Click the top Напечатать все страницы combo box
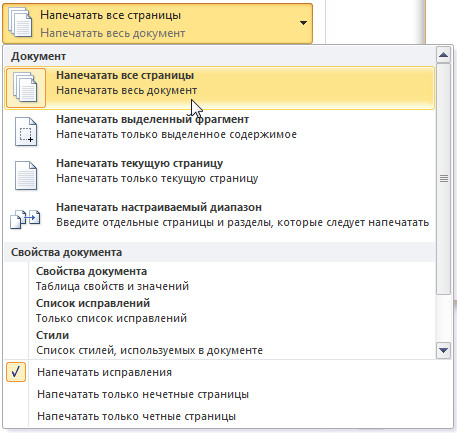This screenshot has height=433, width=457. (x=157, y=23)
